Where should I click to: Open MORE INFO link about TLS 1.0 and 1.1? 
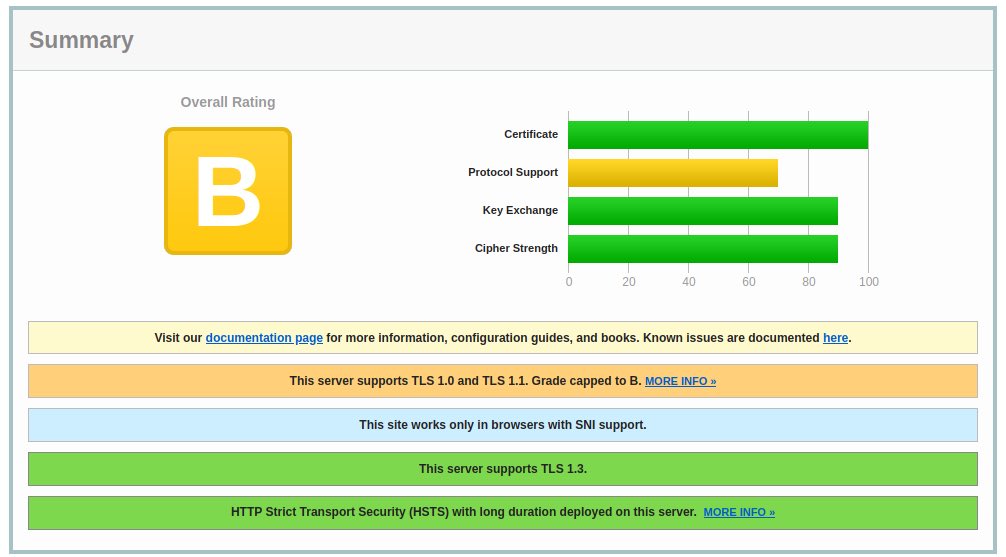[680, 381]
